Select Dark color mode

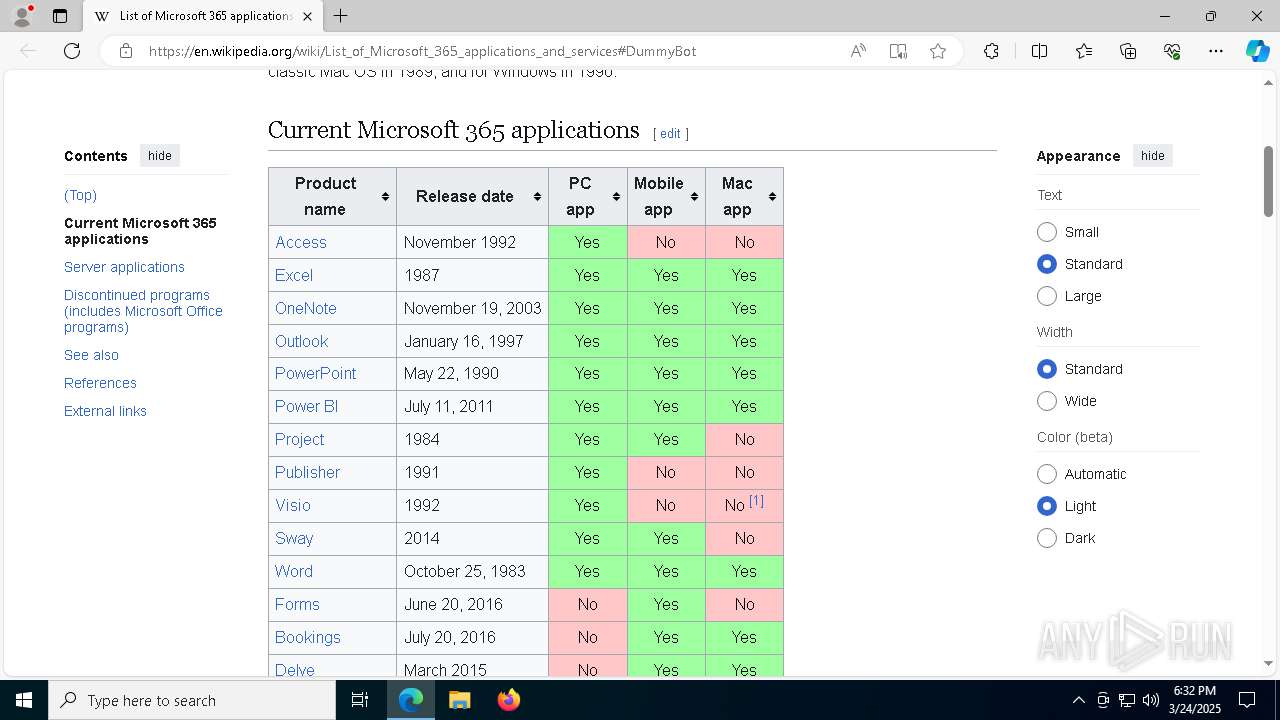click(1047, 538)
